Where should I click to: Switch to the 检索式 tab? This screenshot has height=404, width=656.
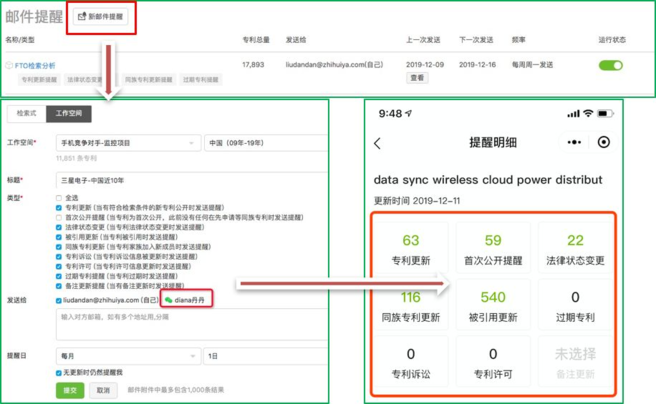point(26,114)
